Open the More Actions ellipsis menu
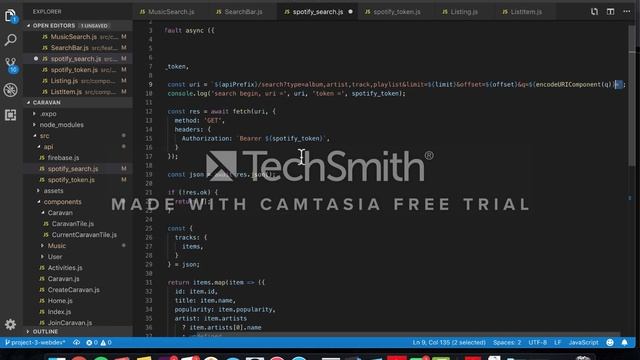The width and height of the screenshot is (640, 360). click(x=627, y=12)
